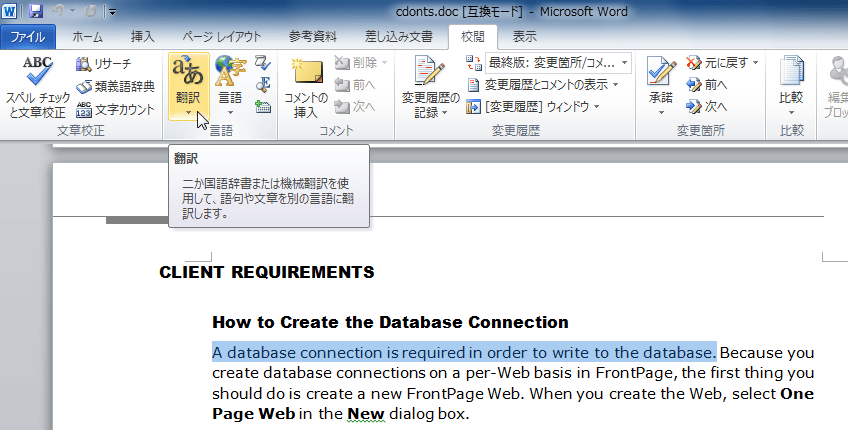Viewport: 848px width, 430px height.
Task: Click the Word application icon in title bar
Action: point(9,10)
